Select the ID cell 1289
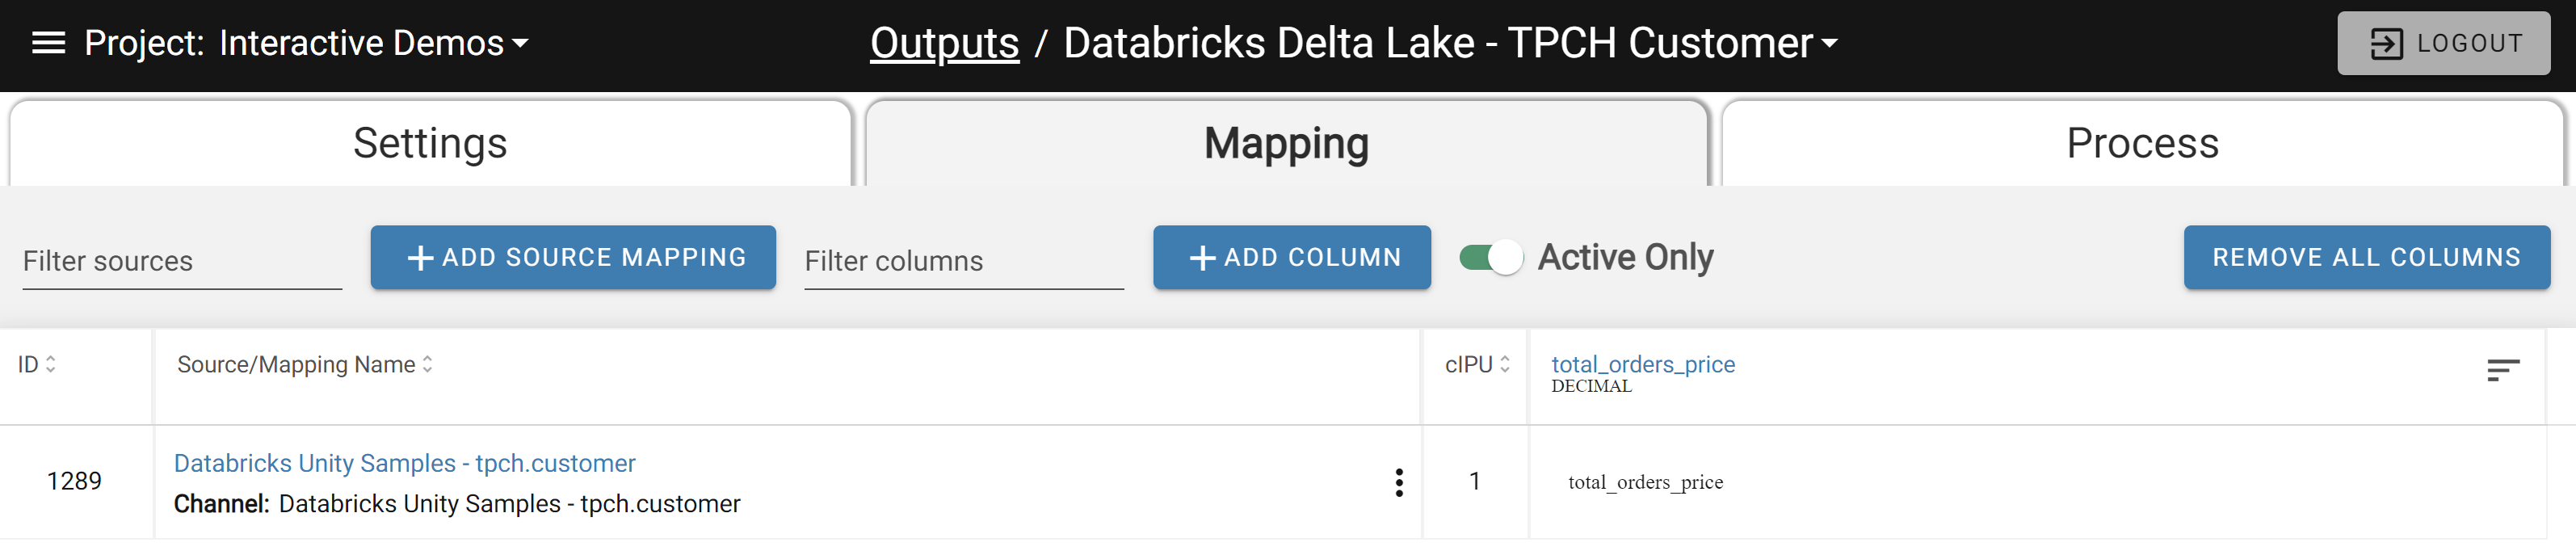Image resolution: width=2576 pixels, height=555 pixels. click(x=74, y=481)
